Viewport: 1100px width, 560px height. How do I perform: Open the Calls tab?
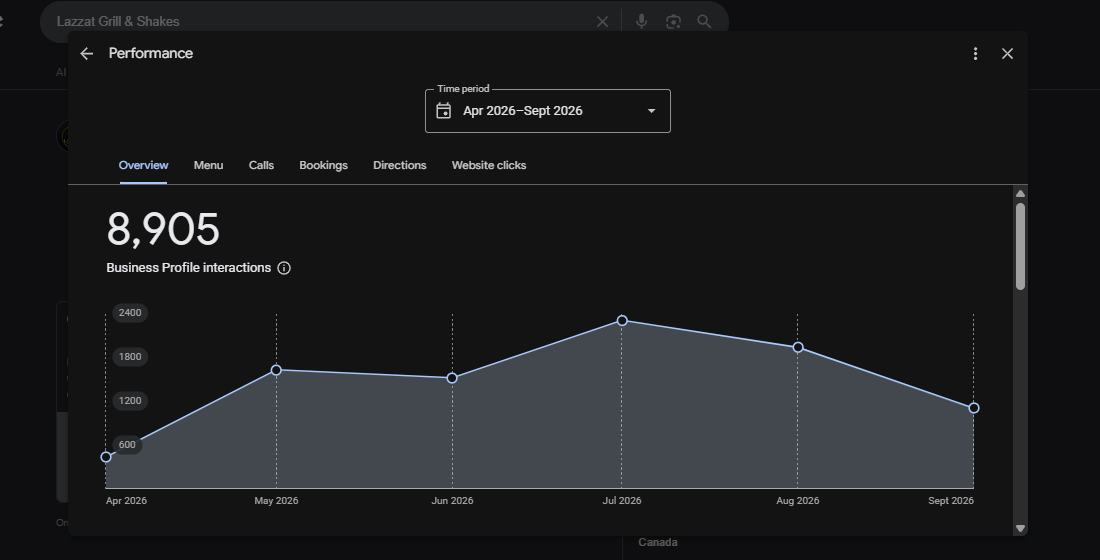(x=261, y=166)
